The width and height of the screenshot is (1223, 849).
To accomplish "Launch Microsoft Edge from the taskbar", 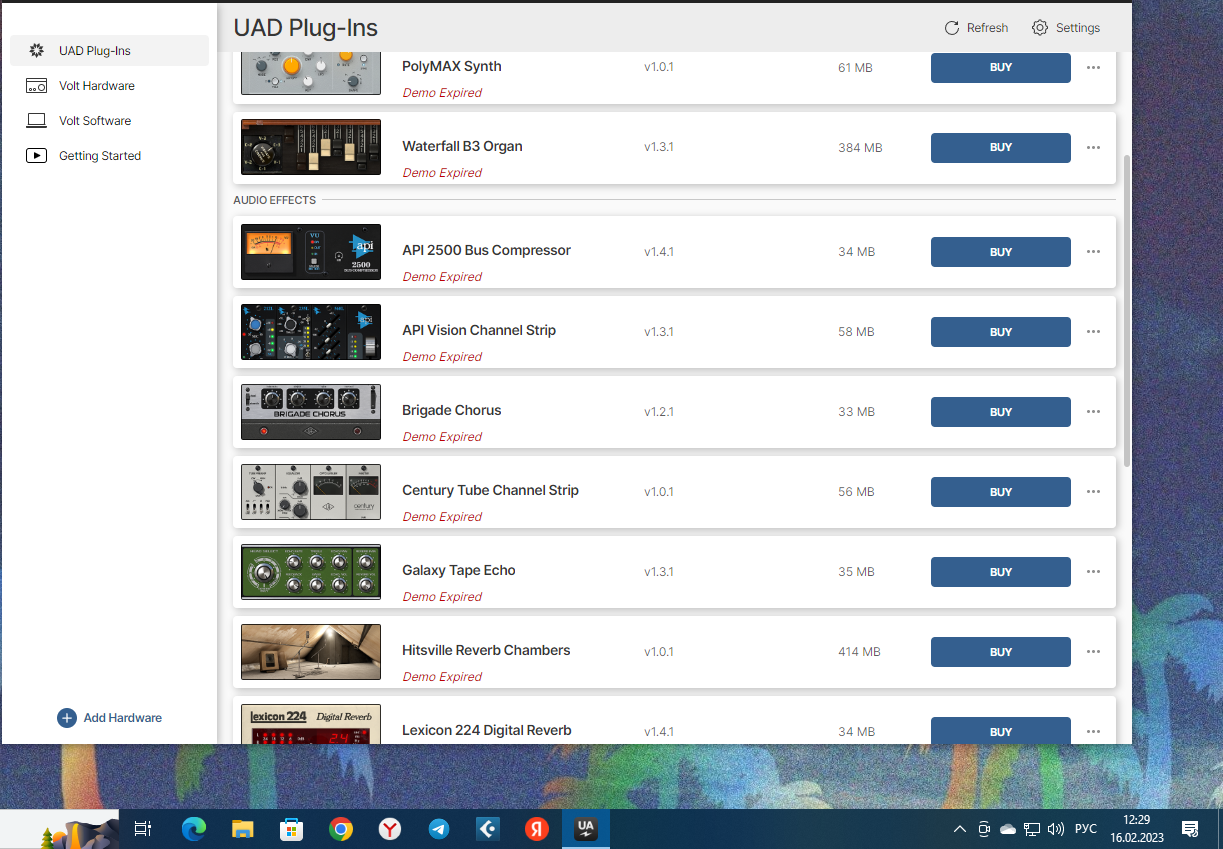I will [194, 829].
